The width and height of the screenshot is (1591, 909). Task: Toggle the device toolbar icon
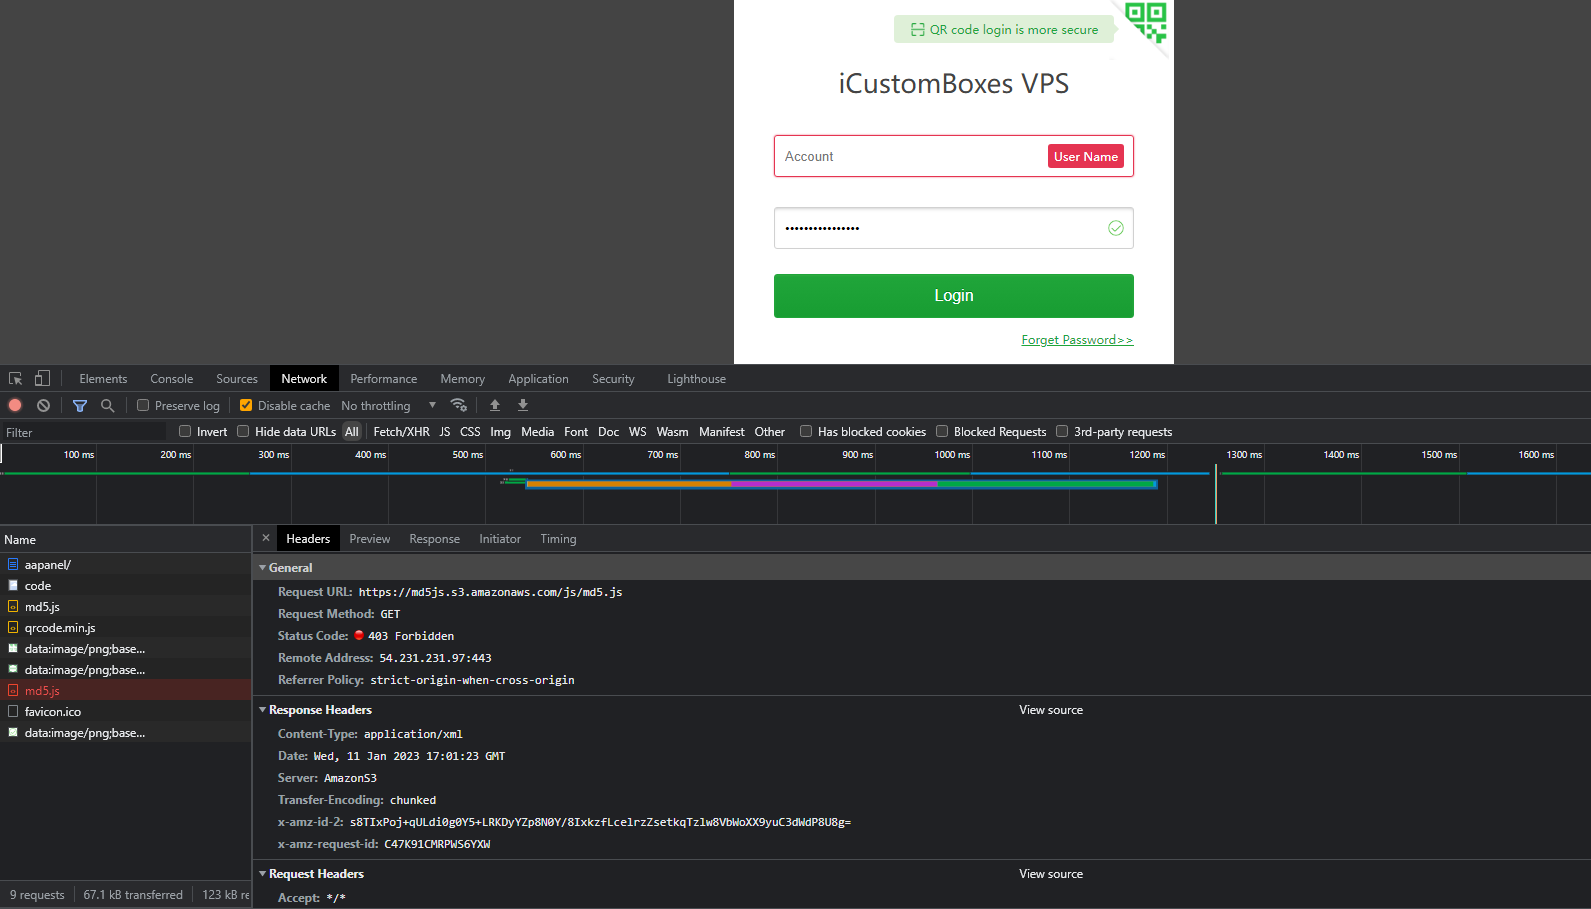pyautogui.click(x=42, y=379)
